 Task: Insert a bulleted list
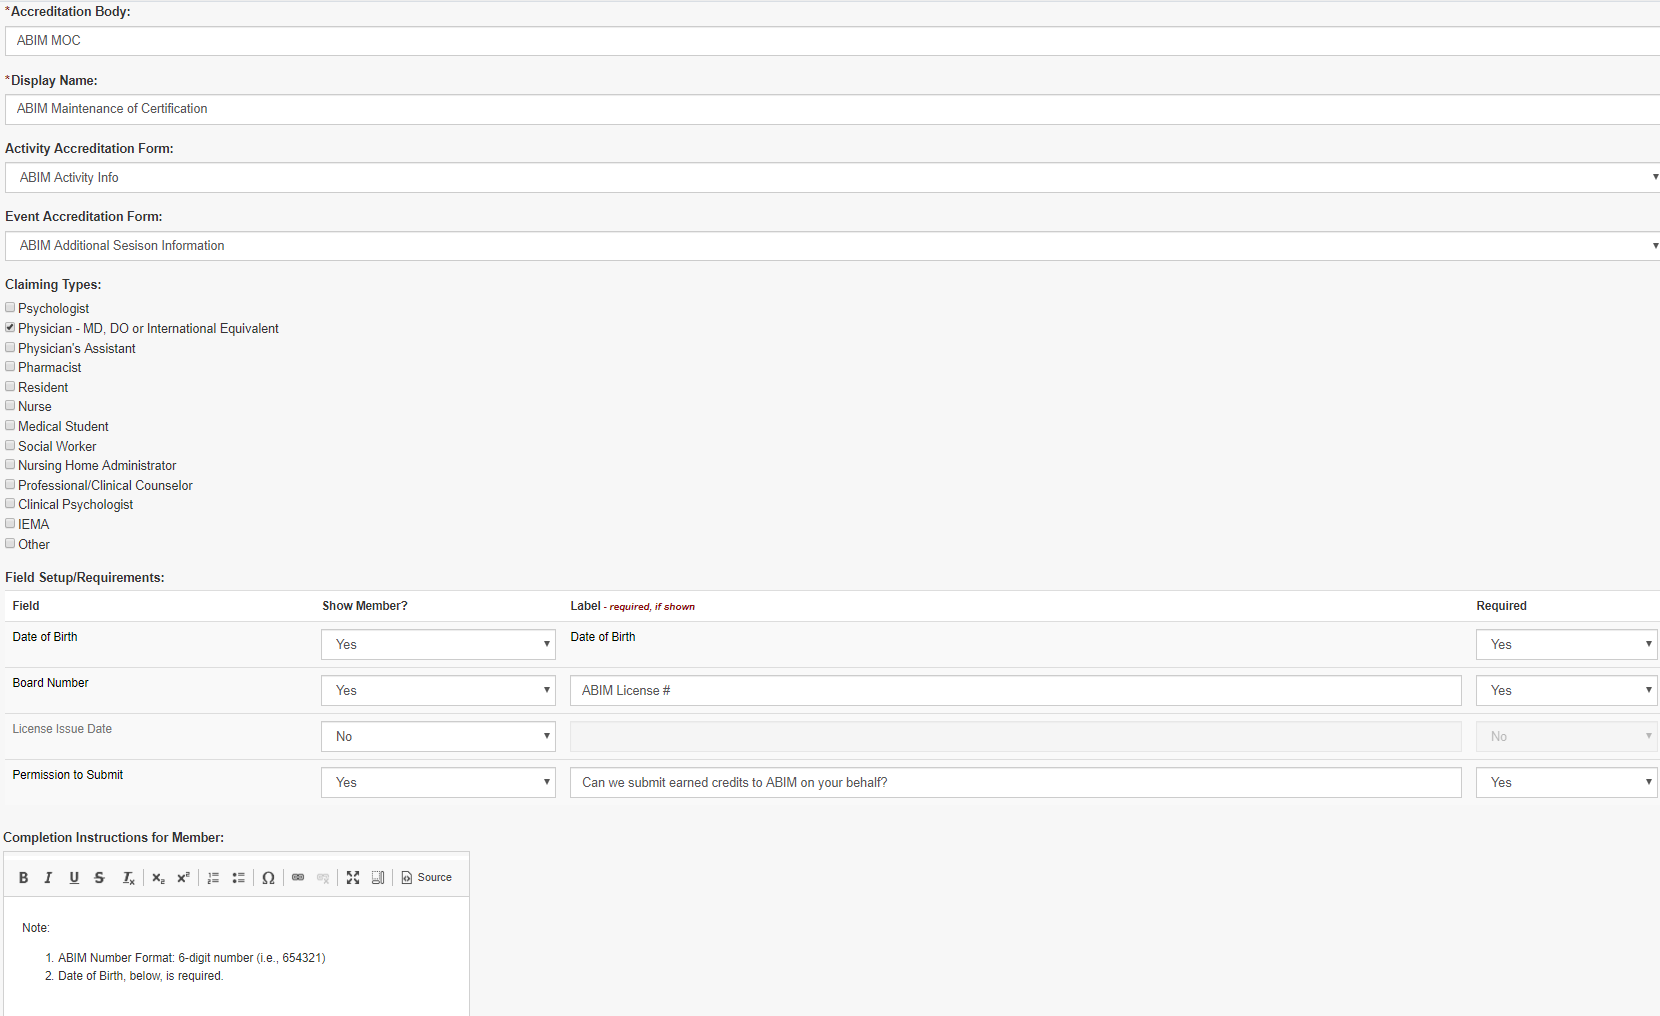[x=238, y=878]
